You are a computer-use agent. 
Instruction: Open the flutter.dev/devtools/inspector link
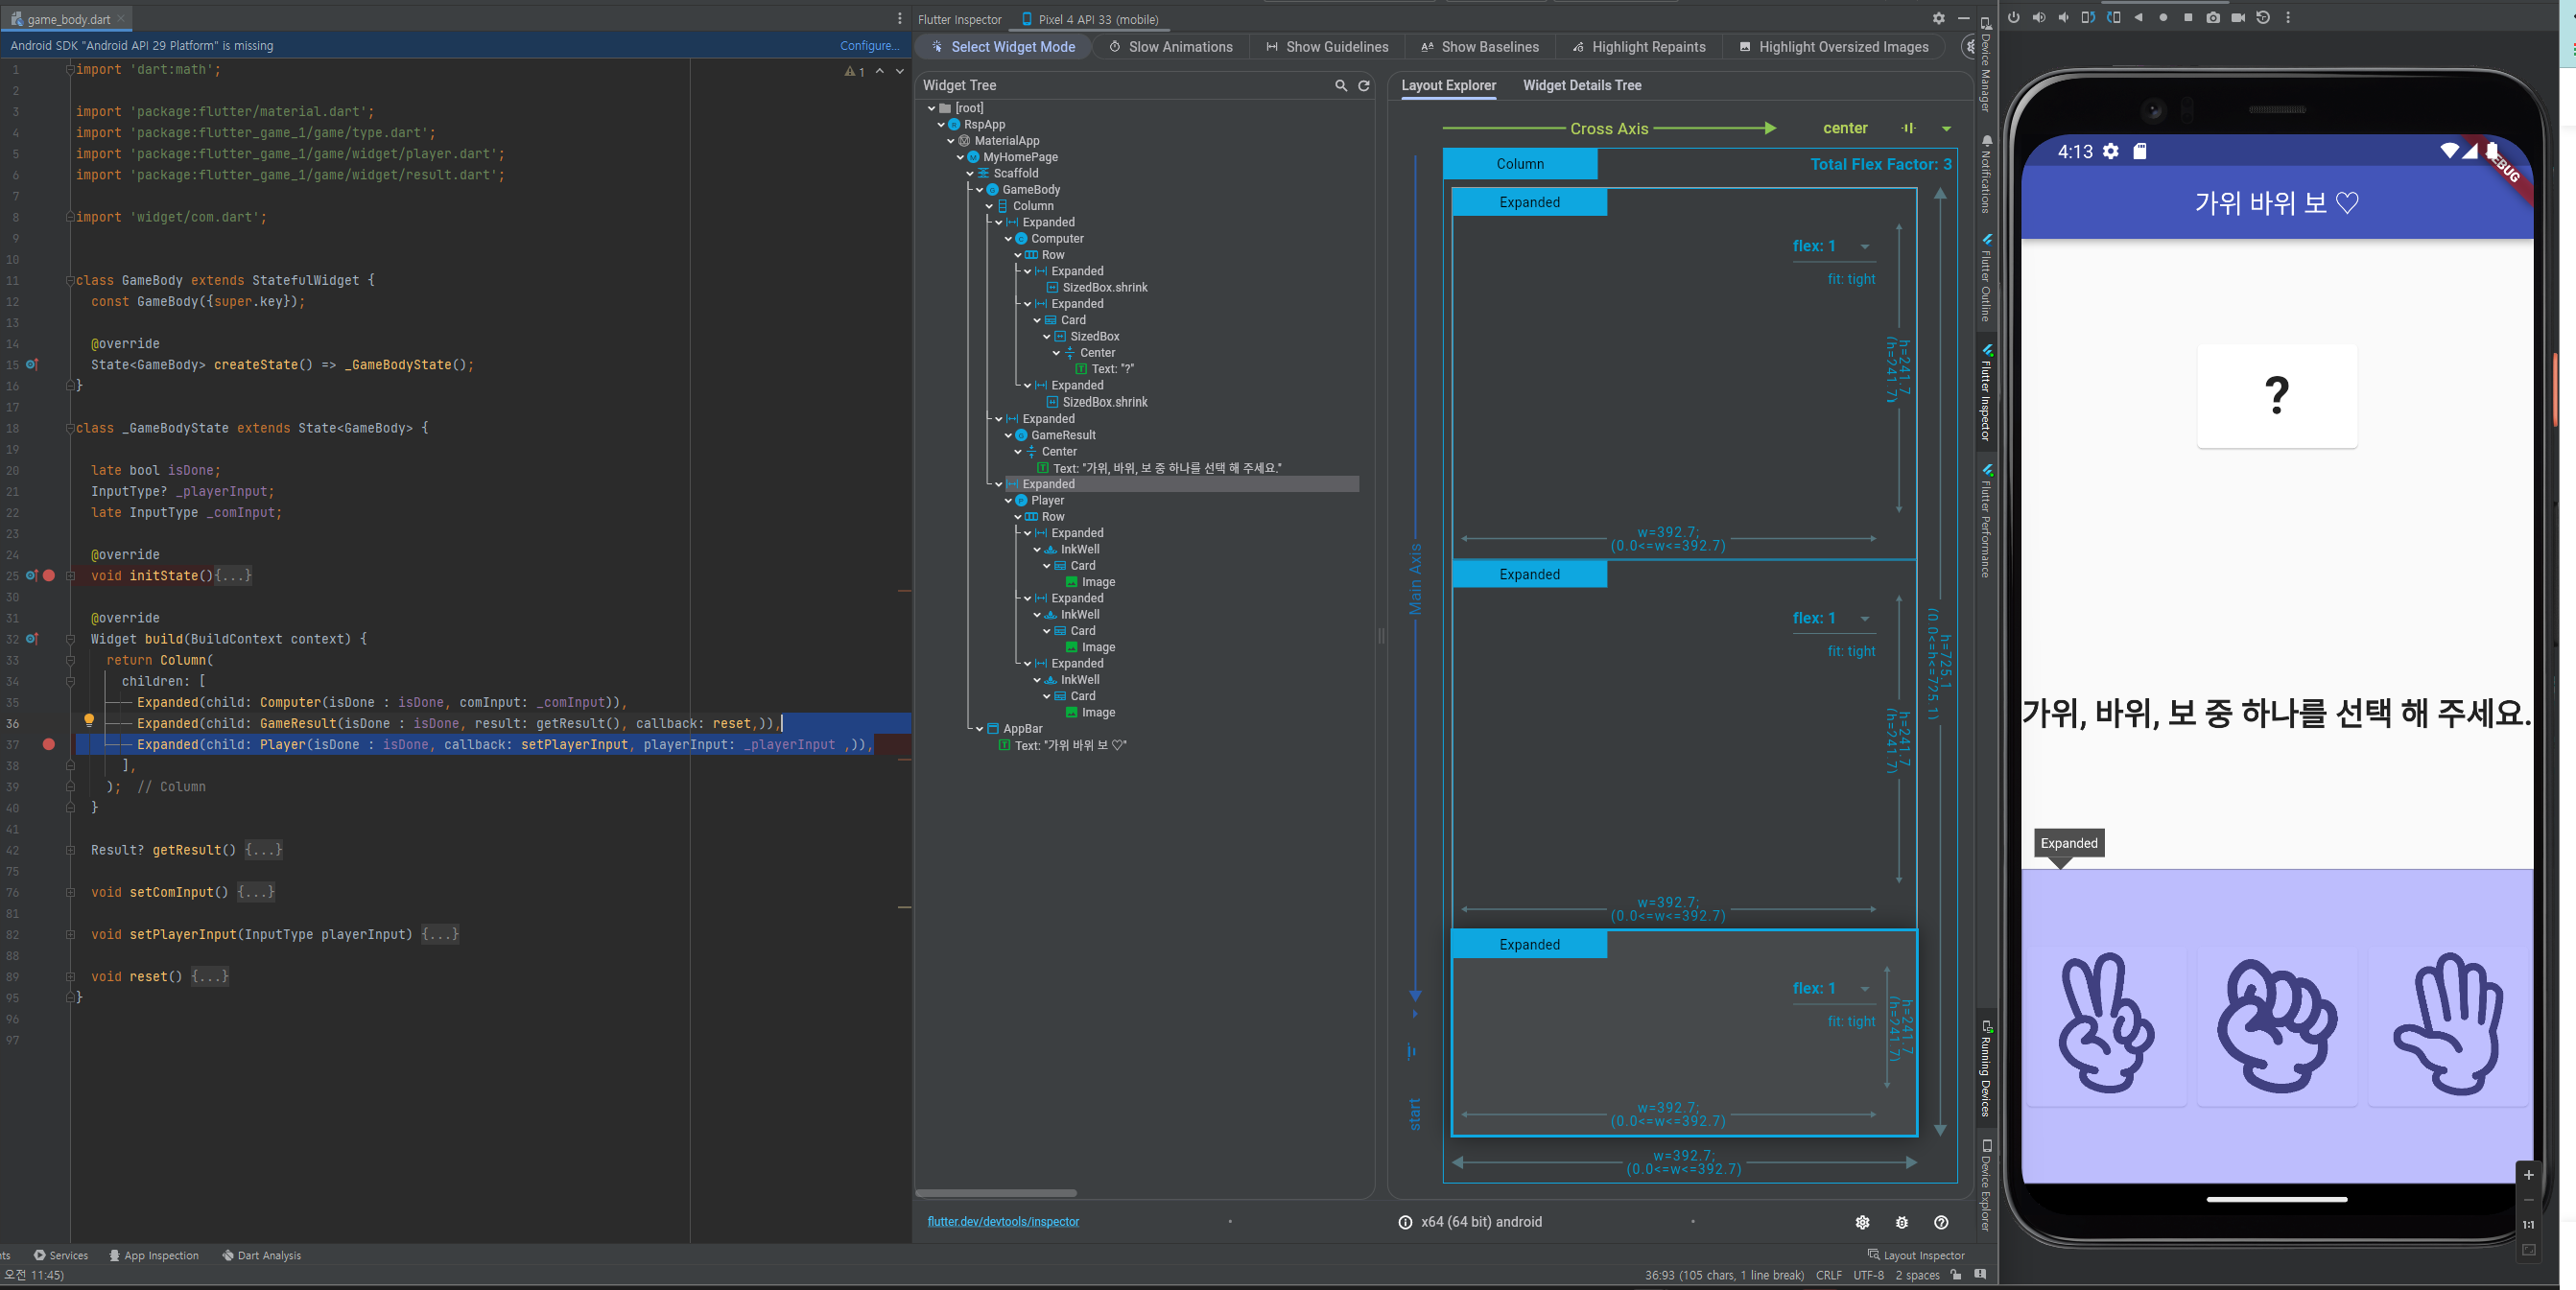coord(1003,1221)
